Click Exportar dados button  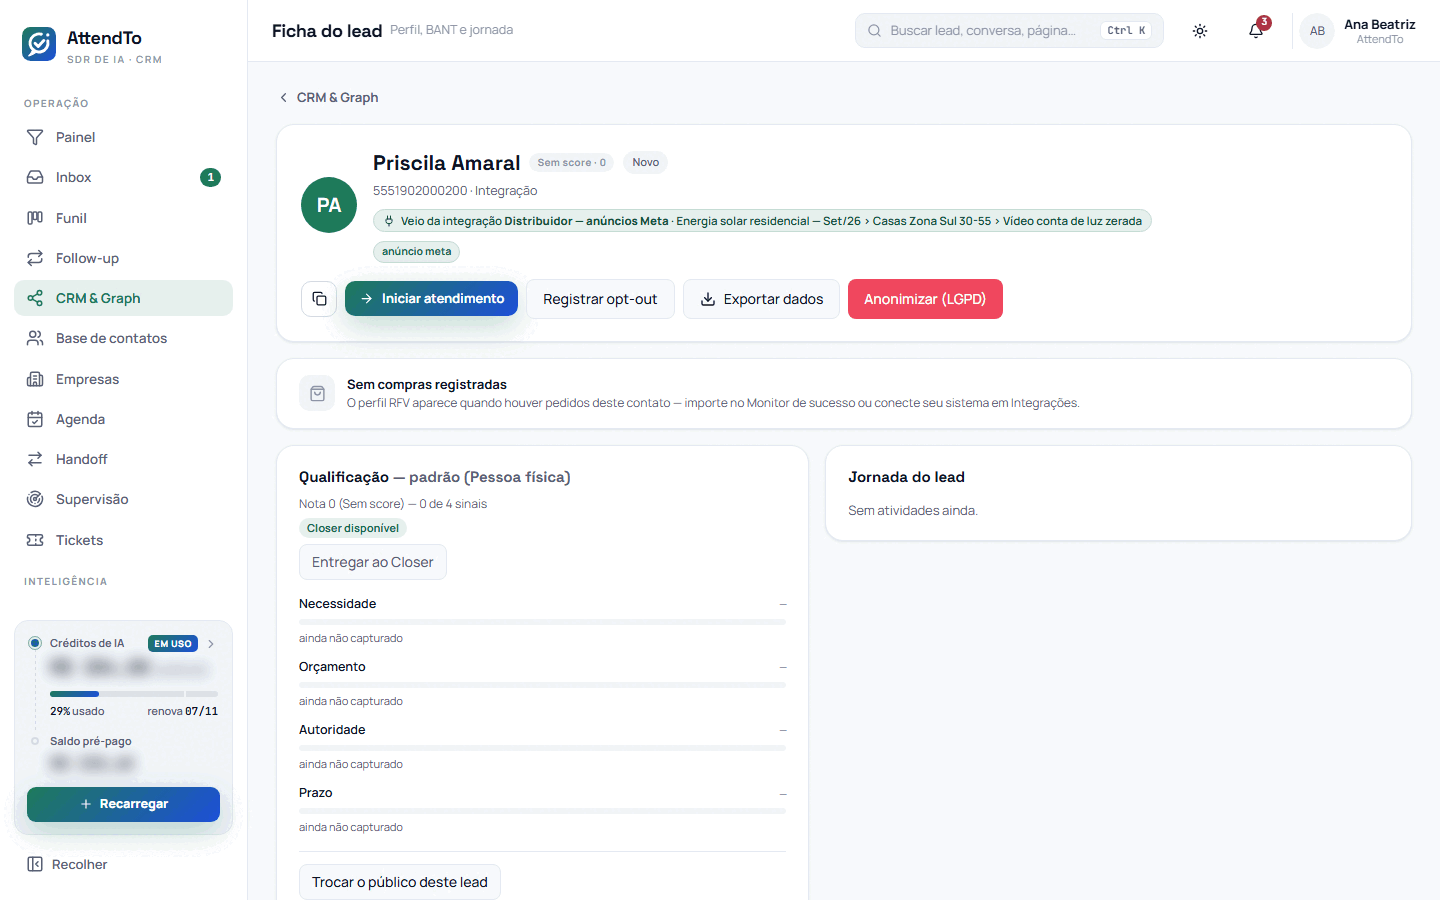point(761,299)
